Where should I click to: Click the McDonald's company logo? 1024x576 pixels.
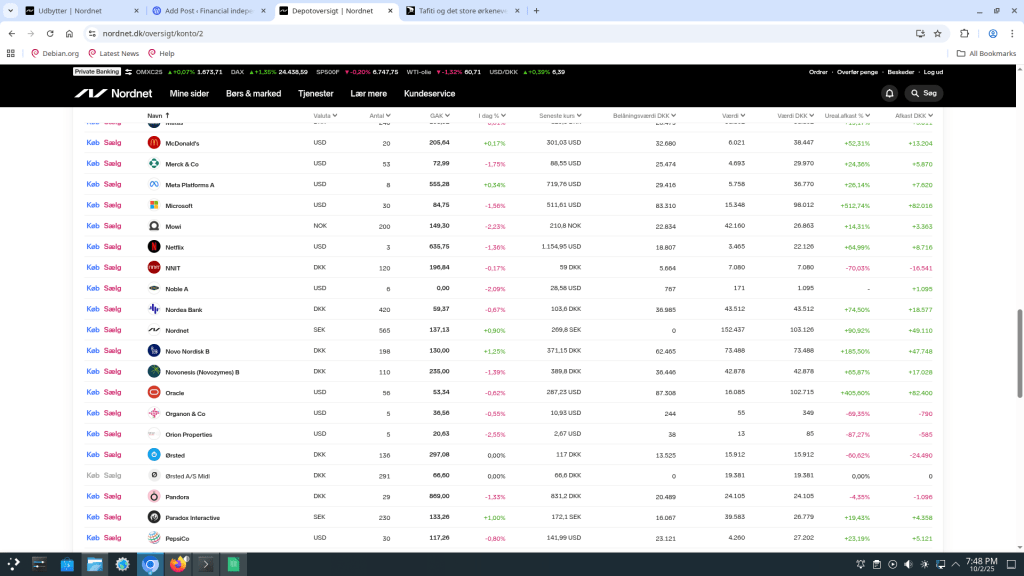click(154, 143)
